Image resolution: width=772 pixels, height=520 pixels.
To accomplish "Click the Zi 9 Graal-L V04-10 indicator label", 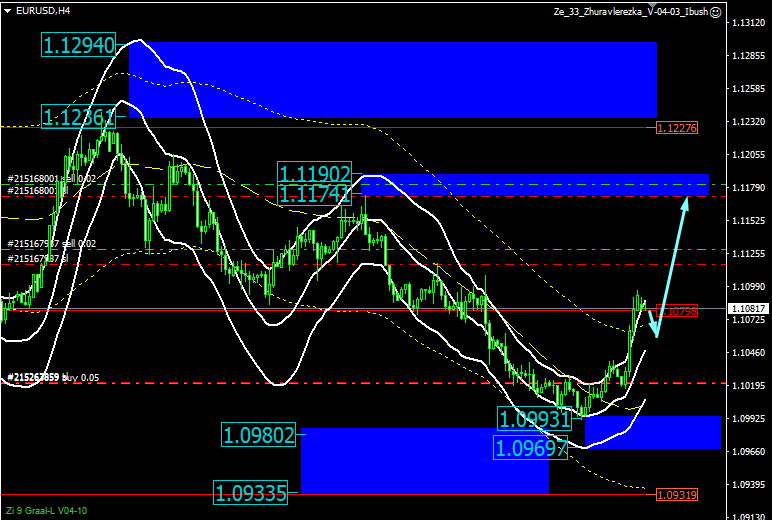I will [46, 510].
